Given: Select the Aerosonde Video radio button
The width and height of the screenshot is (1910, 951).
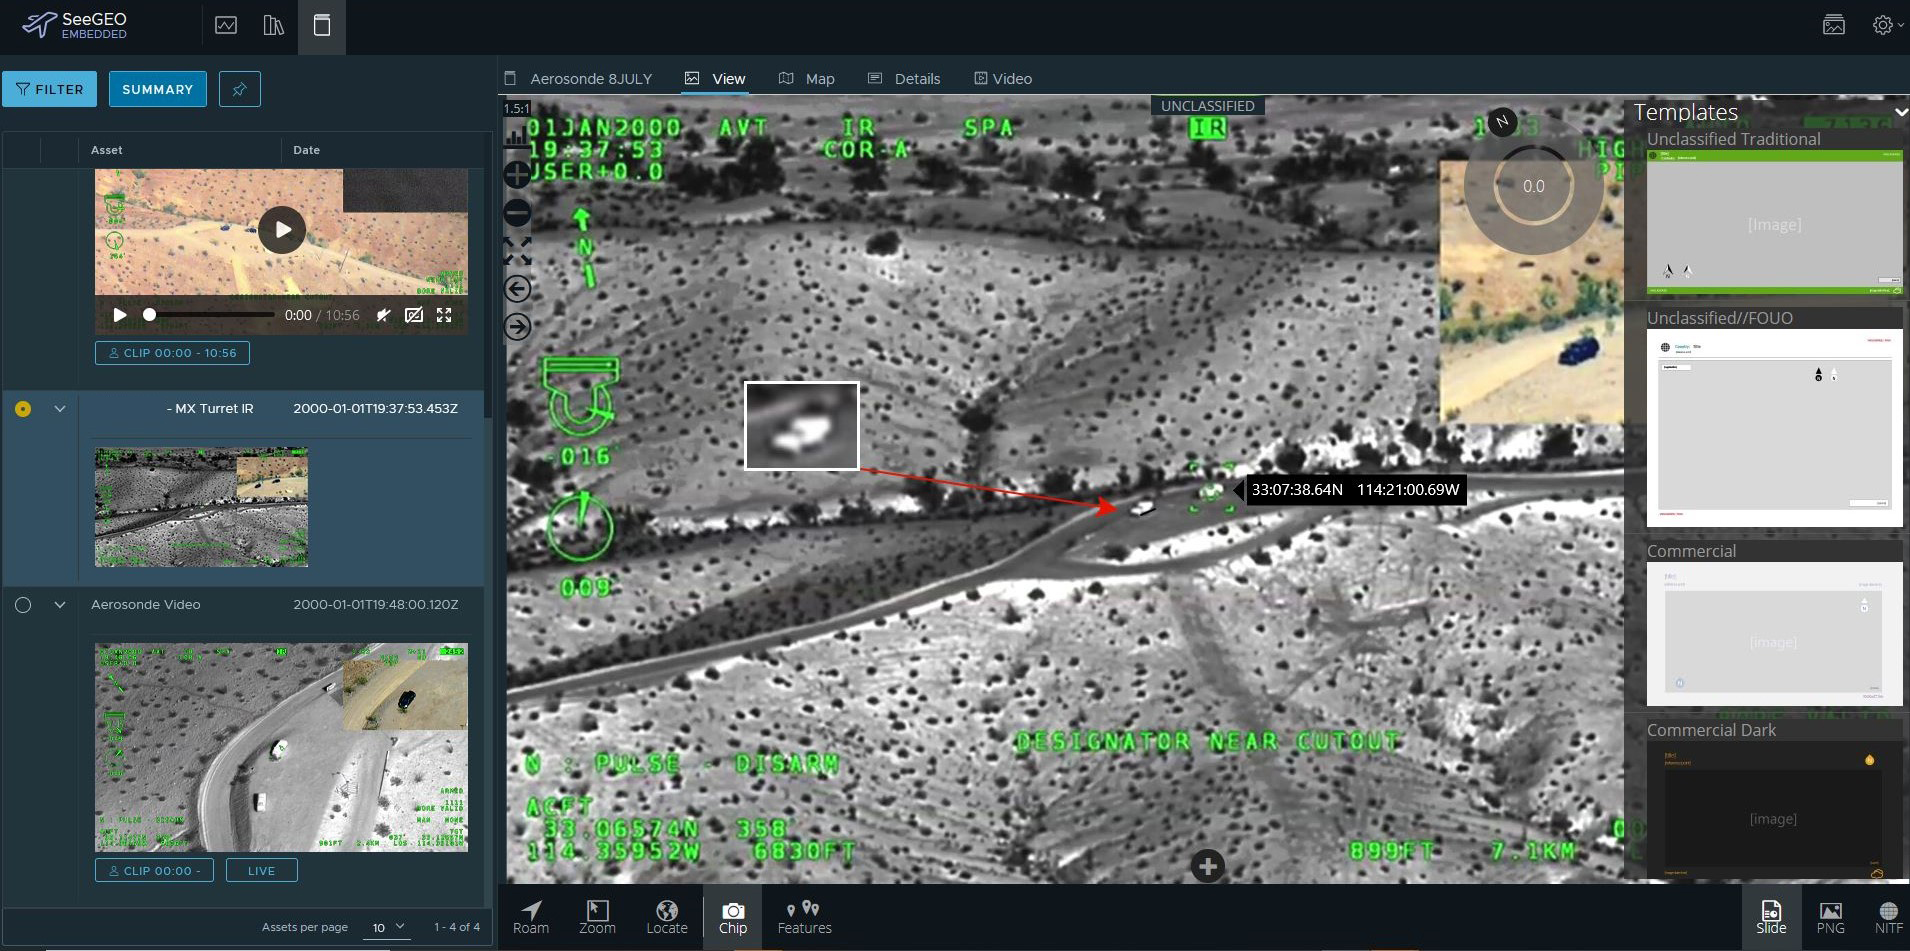Looking at the screenshot, I should [22, 604].
